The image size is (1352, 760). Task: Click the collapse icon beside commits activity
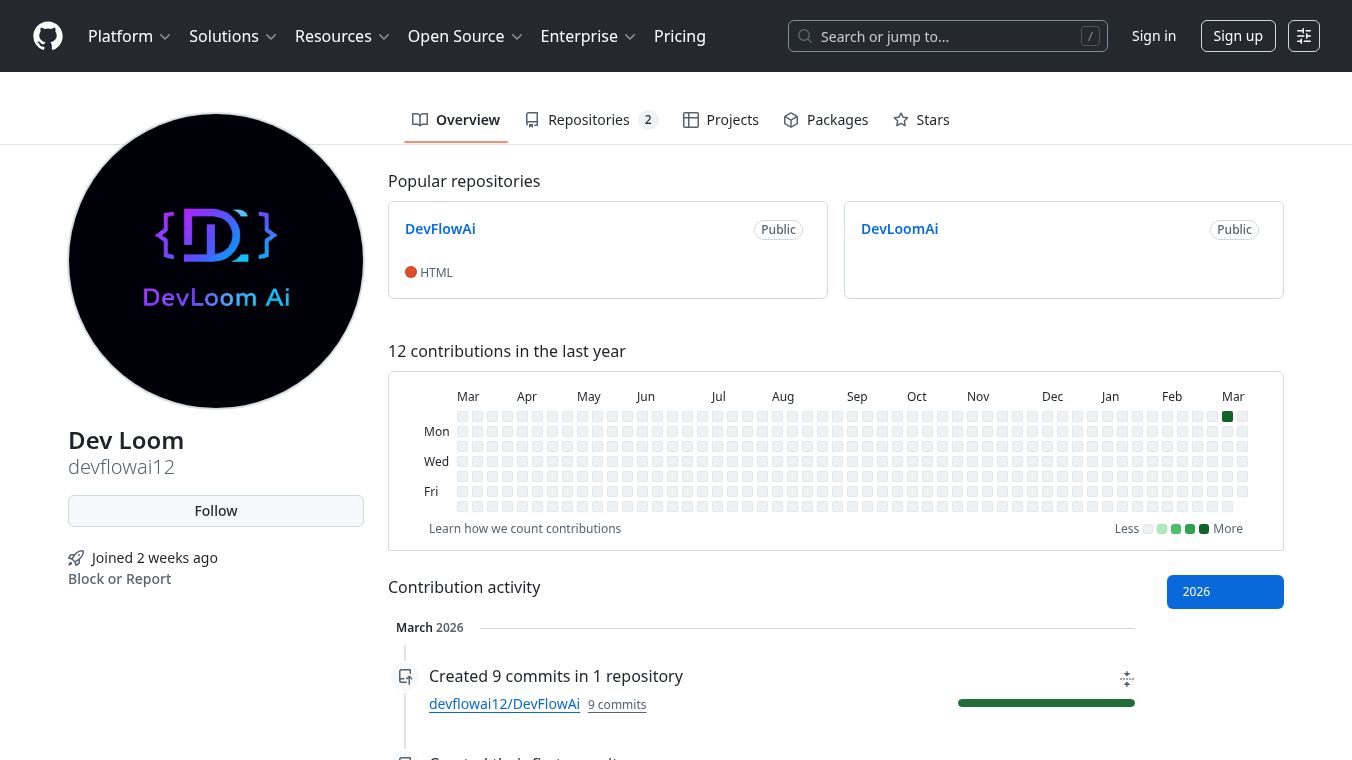click(x=1126, y=679)
